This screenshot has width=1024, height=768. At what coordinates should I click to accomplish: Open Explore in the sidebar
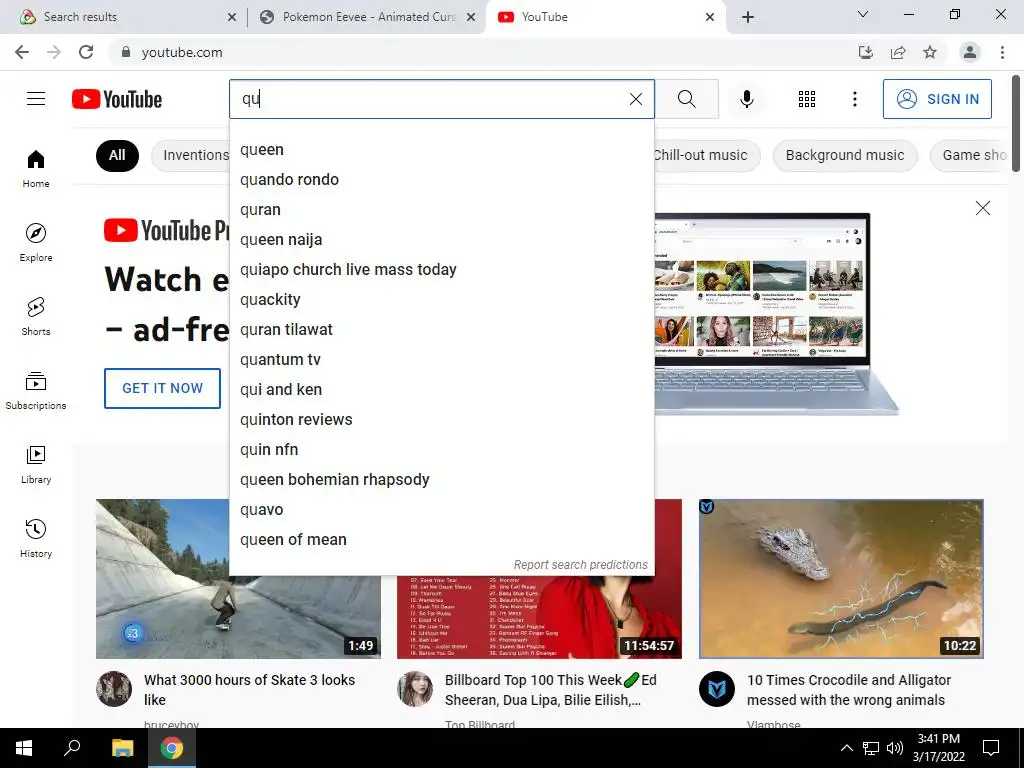coord(36,242)
